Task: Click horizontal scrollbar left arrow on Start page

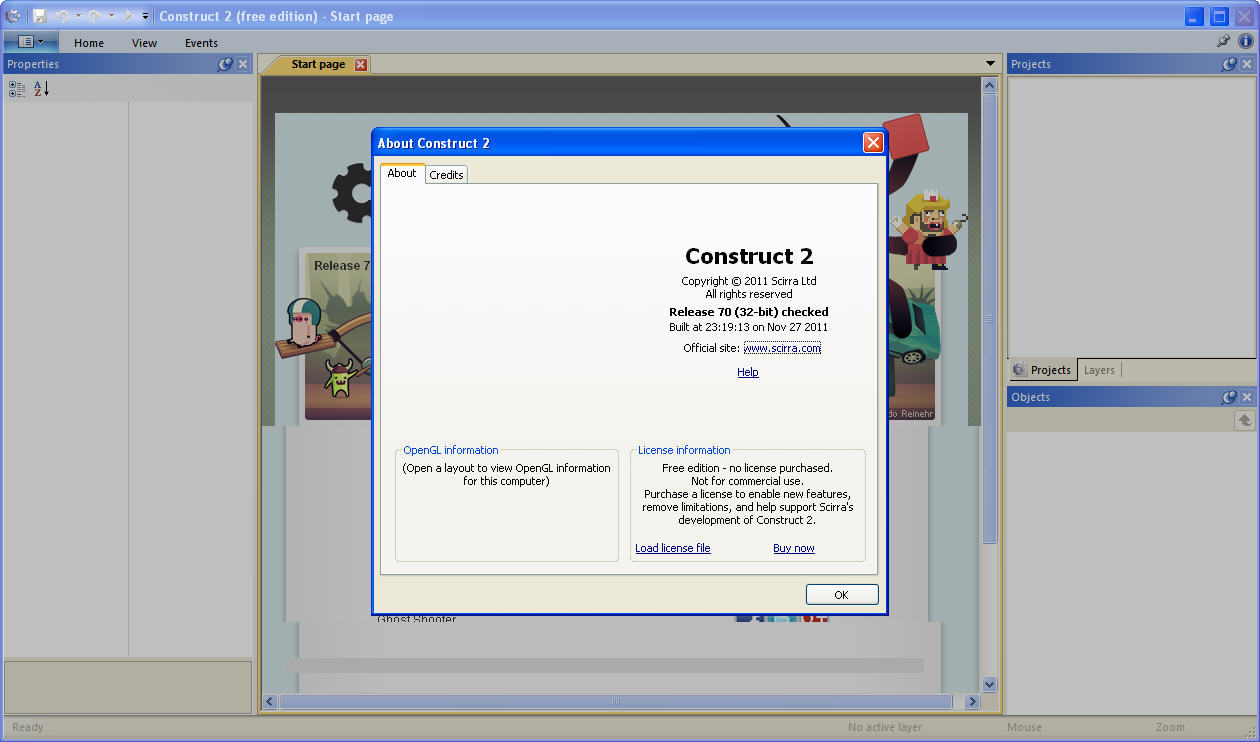Action: (x=270, y=702)
